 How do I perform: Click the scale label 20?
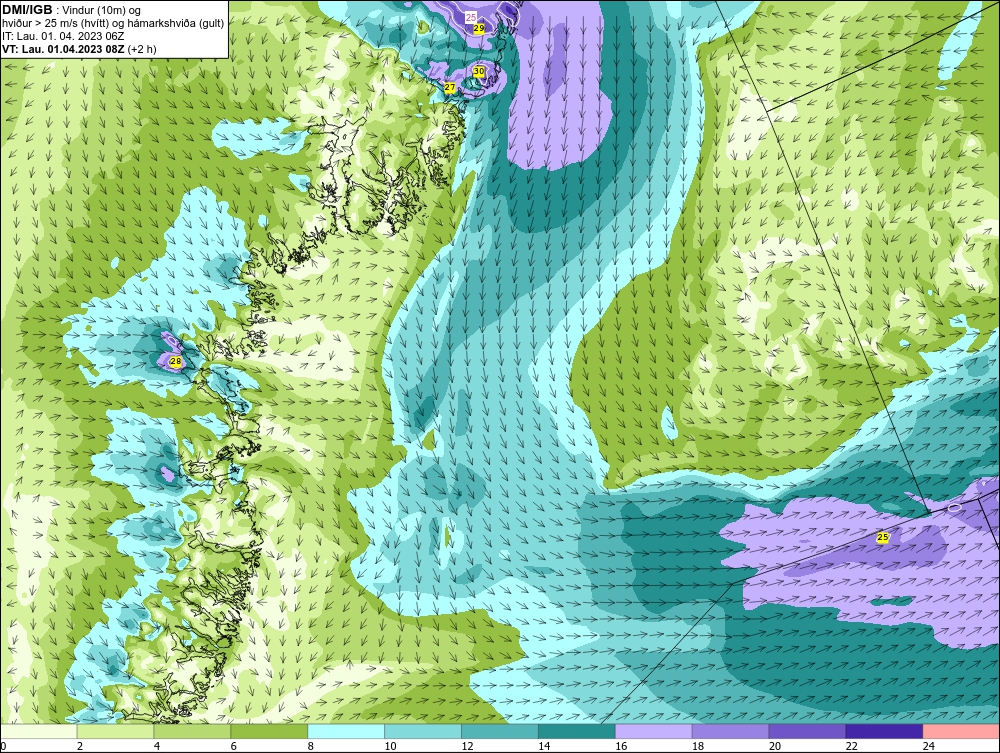coord(775,746)
